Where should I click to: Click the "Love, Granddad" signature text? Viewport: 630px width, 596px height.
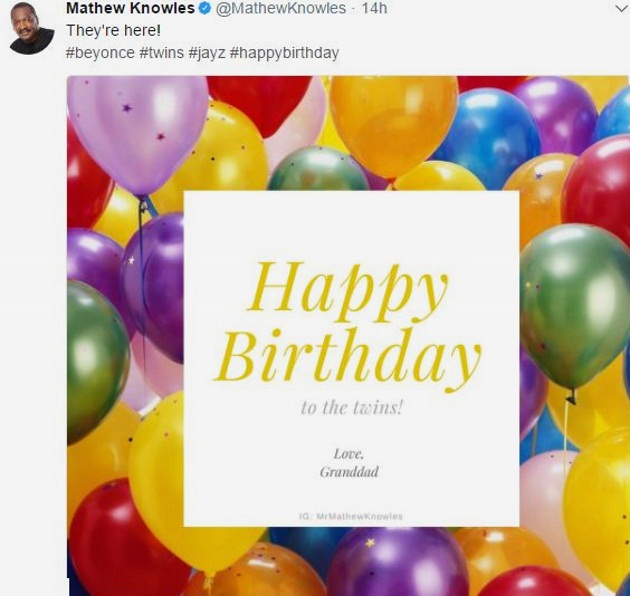[x=349, y=463]
